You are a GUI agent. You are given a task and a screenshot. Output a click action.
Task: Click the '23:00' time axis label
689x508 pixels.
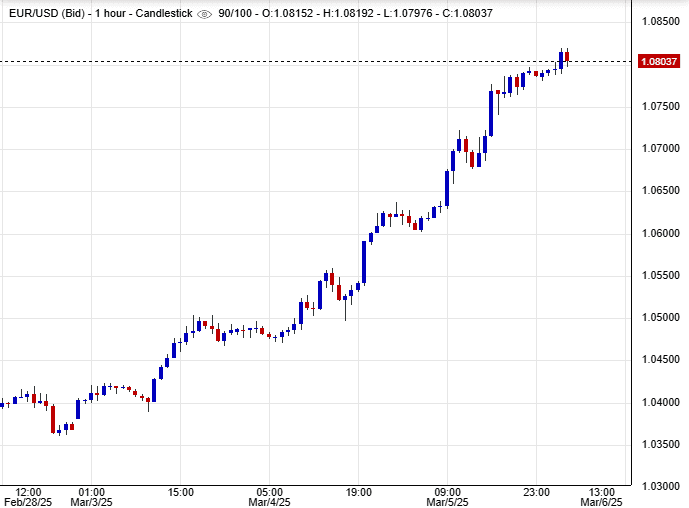(x=537, y=492)
